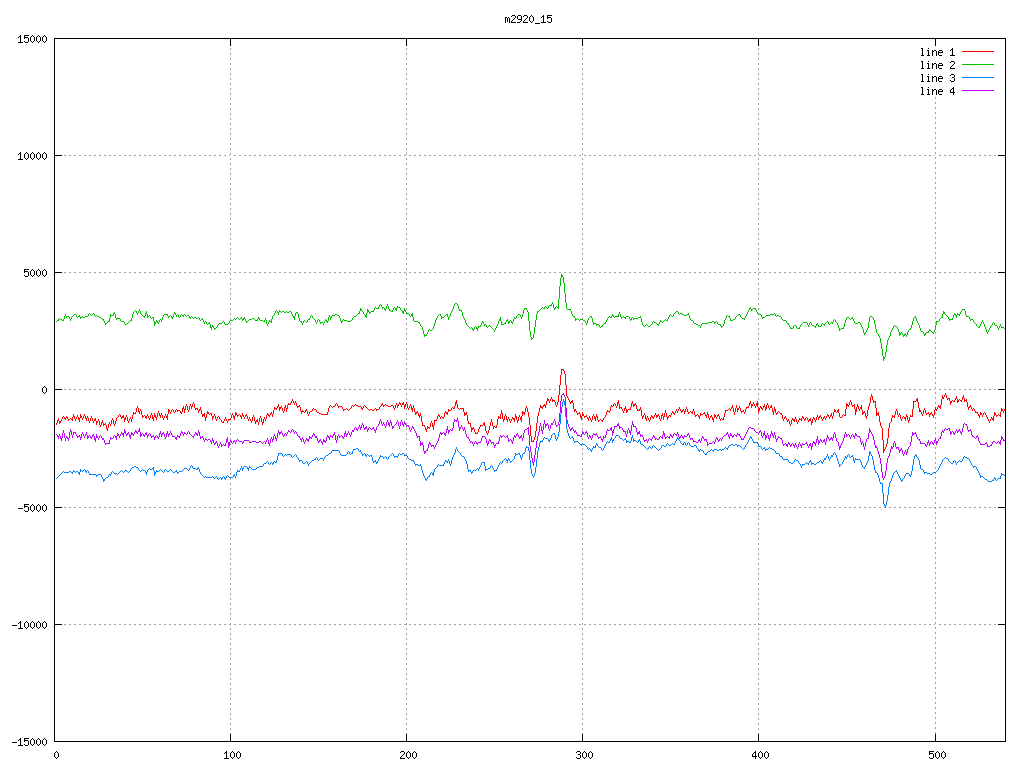Screen dimensions: 1024x768
Task: Click the y-axis label -5000
Action: coord(33,507)
